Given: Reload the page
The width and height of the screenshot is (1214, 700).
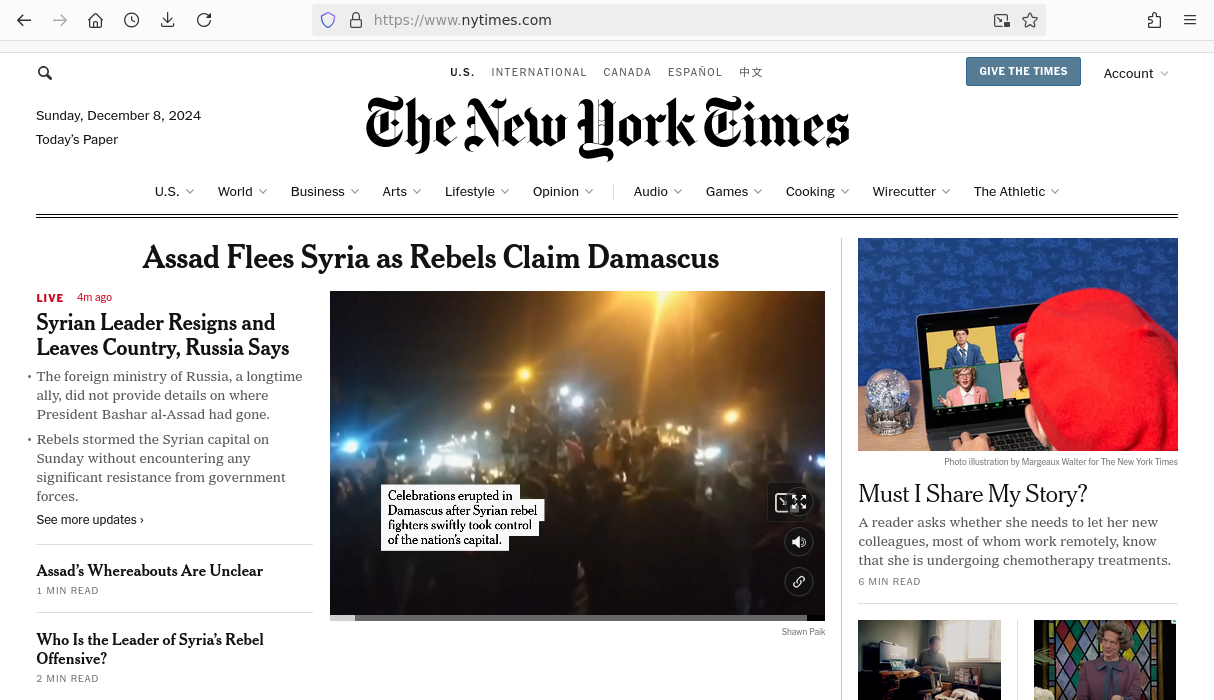Looking at the screenshot, I should [x=204, y=20].
